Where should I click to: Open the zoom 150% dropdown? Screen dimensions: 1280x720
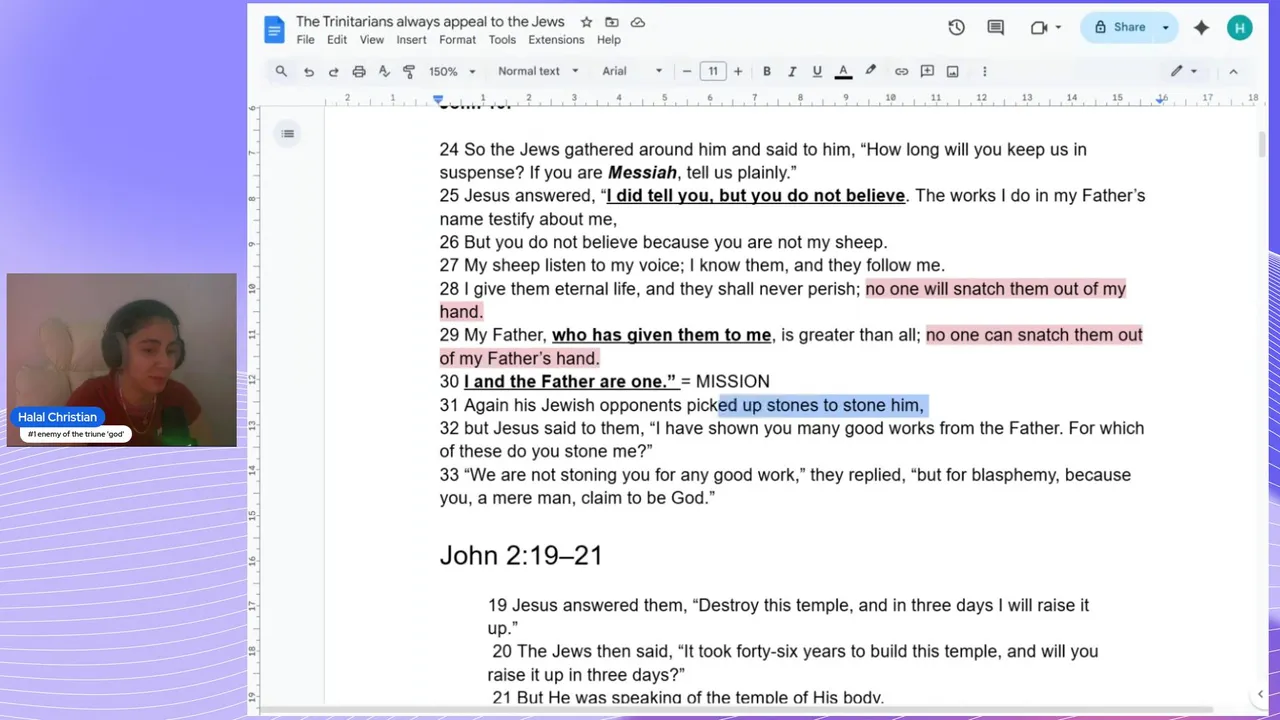pyautogui.click(x=452, y=71)
